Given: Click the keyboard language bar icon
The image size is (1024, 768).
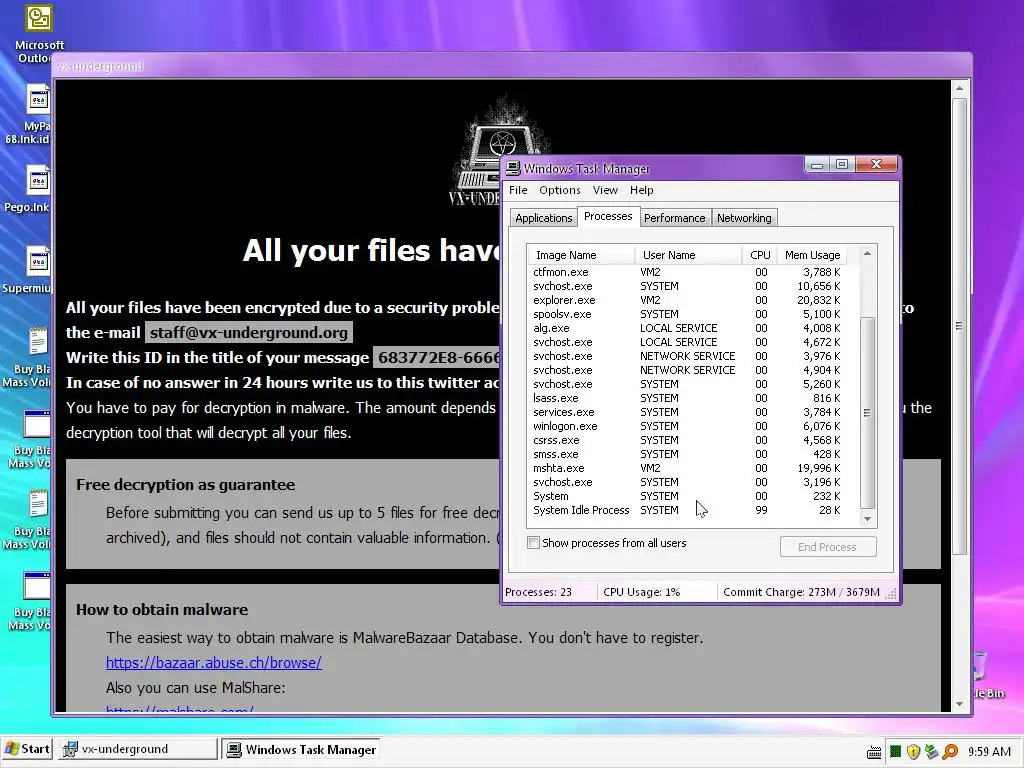Looking at the screenshot, I should [x=874, y=753].
